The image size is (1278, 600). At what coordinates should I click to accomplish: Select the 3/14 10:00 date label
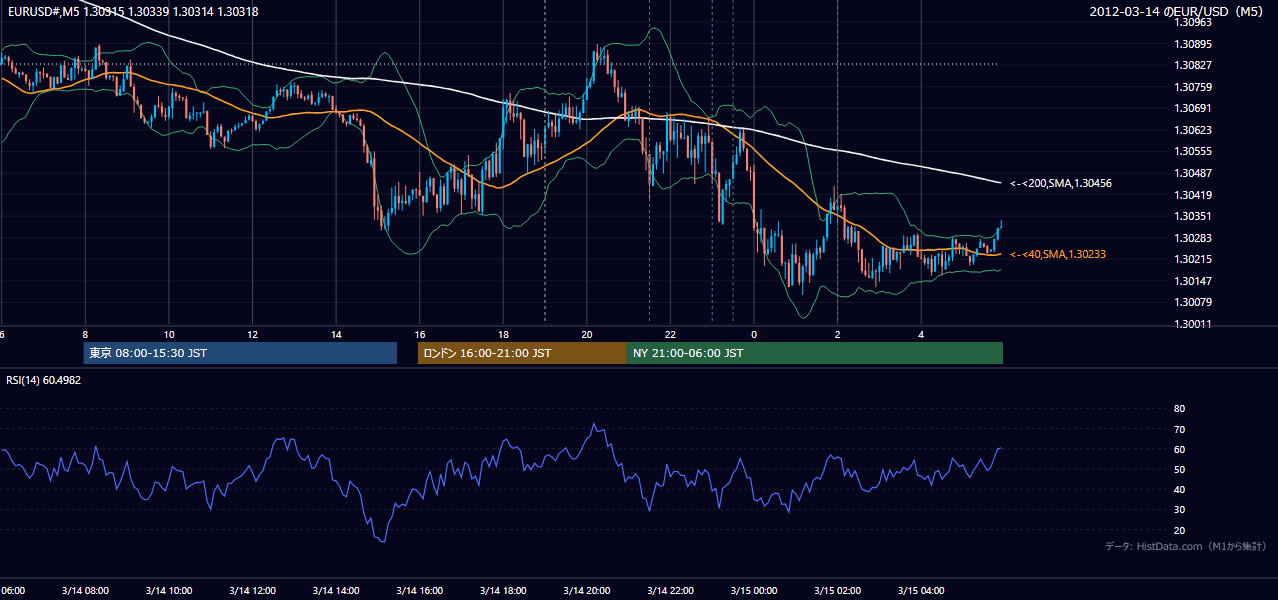point(169,590)
